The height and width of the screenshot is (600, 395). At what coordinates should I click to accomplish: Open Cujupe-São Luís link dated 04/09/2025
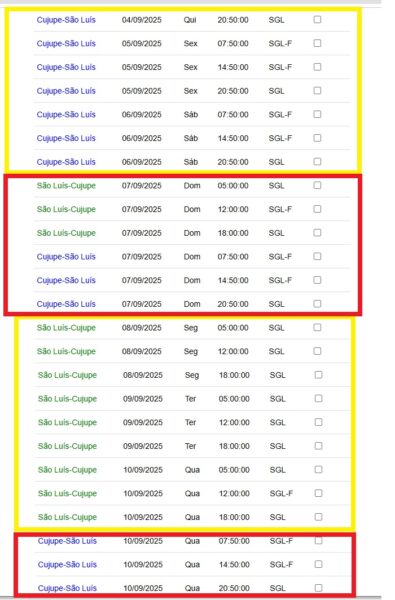[x=66, y=20]
